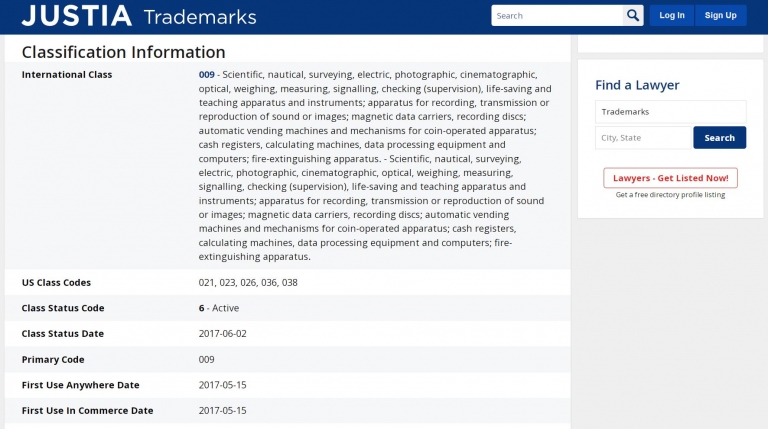Select the 6 - Active status value
Screen dimensions: 768x429
point(218,308)
